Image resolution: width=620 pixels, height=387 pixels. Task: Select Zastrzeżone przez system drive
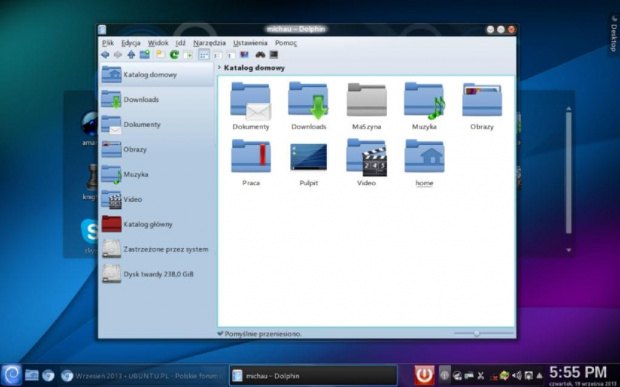[156, 249]
